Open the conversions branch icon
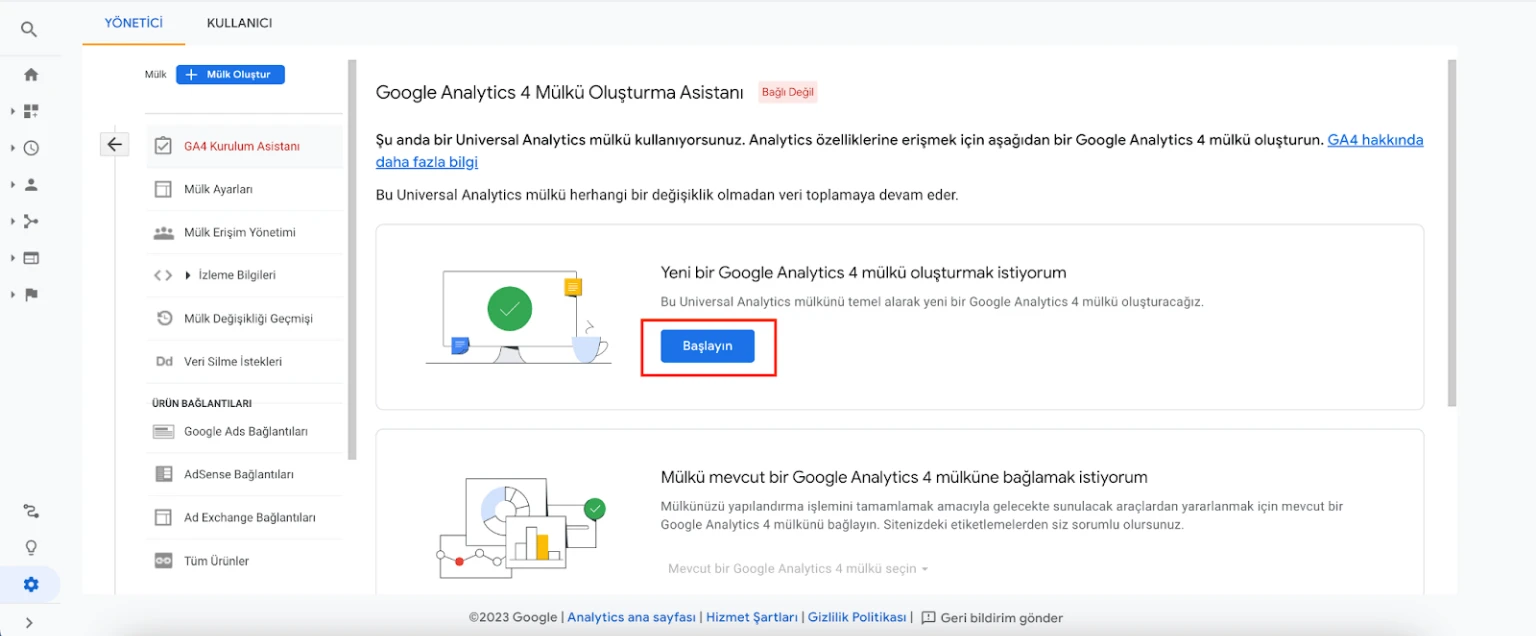This screenshot has width=1536, height=636. click(30, 220)
